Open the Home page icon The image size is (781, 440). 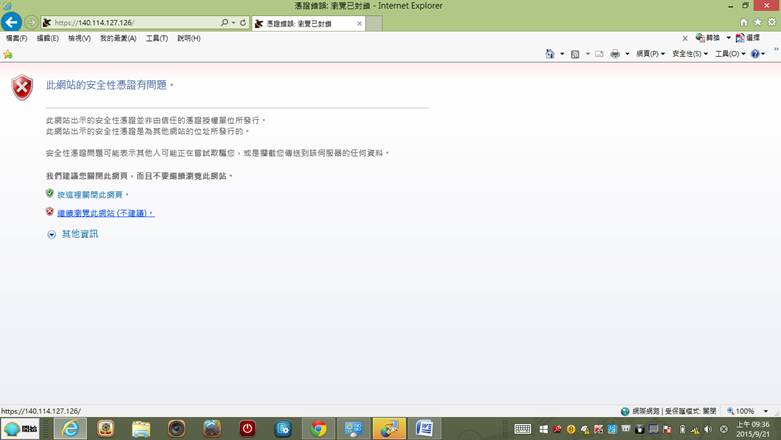(x=743, y=22)
